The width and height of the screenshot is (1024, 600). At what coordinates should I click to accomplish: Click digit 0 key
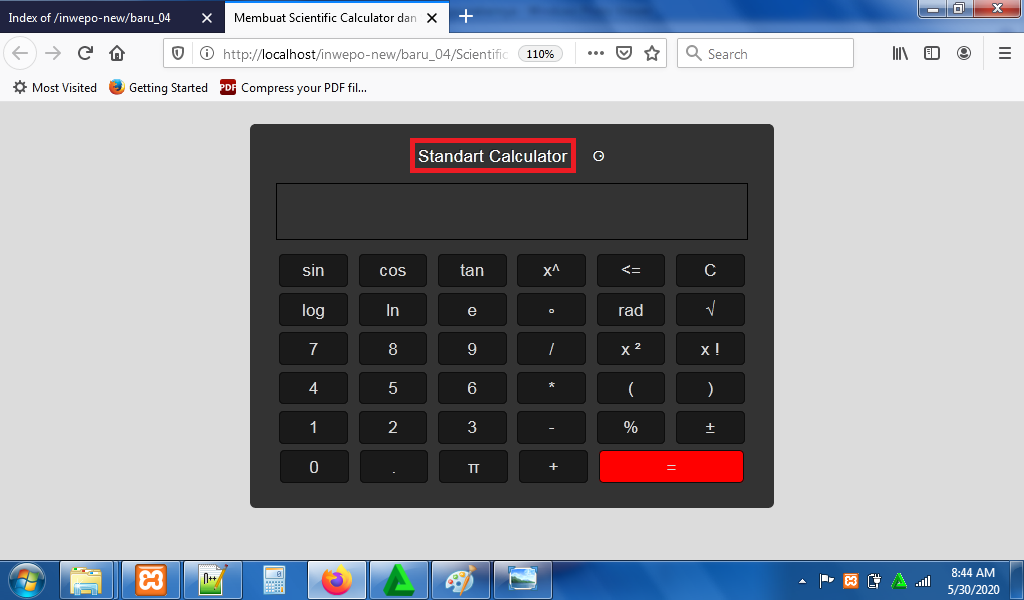click(x=314, y=467)
